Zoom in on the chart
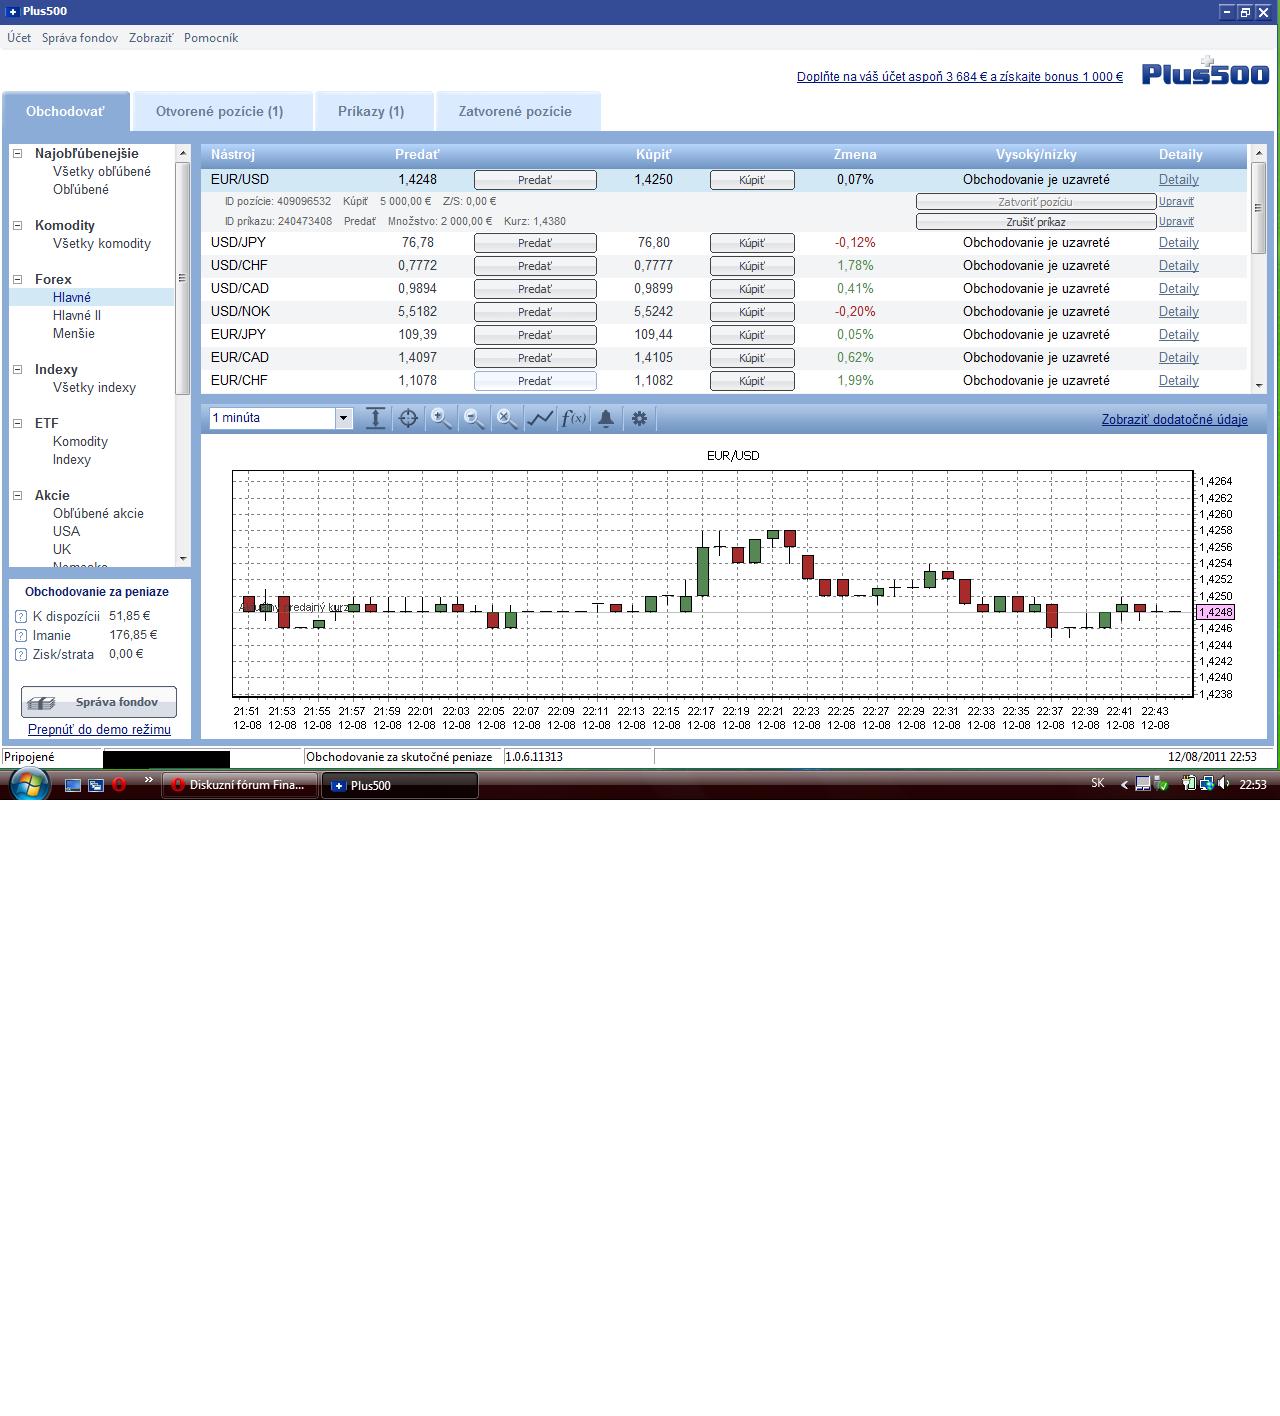Viewport: 1280px width, 1416px height. (x=441, y=419)
